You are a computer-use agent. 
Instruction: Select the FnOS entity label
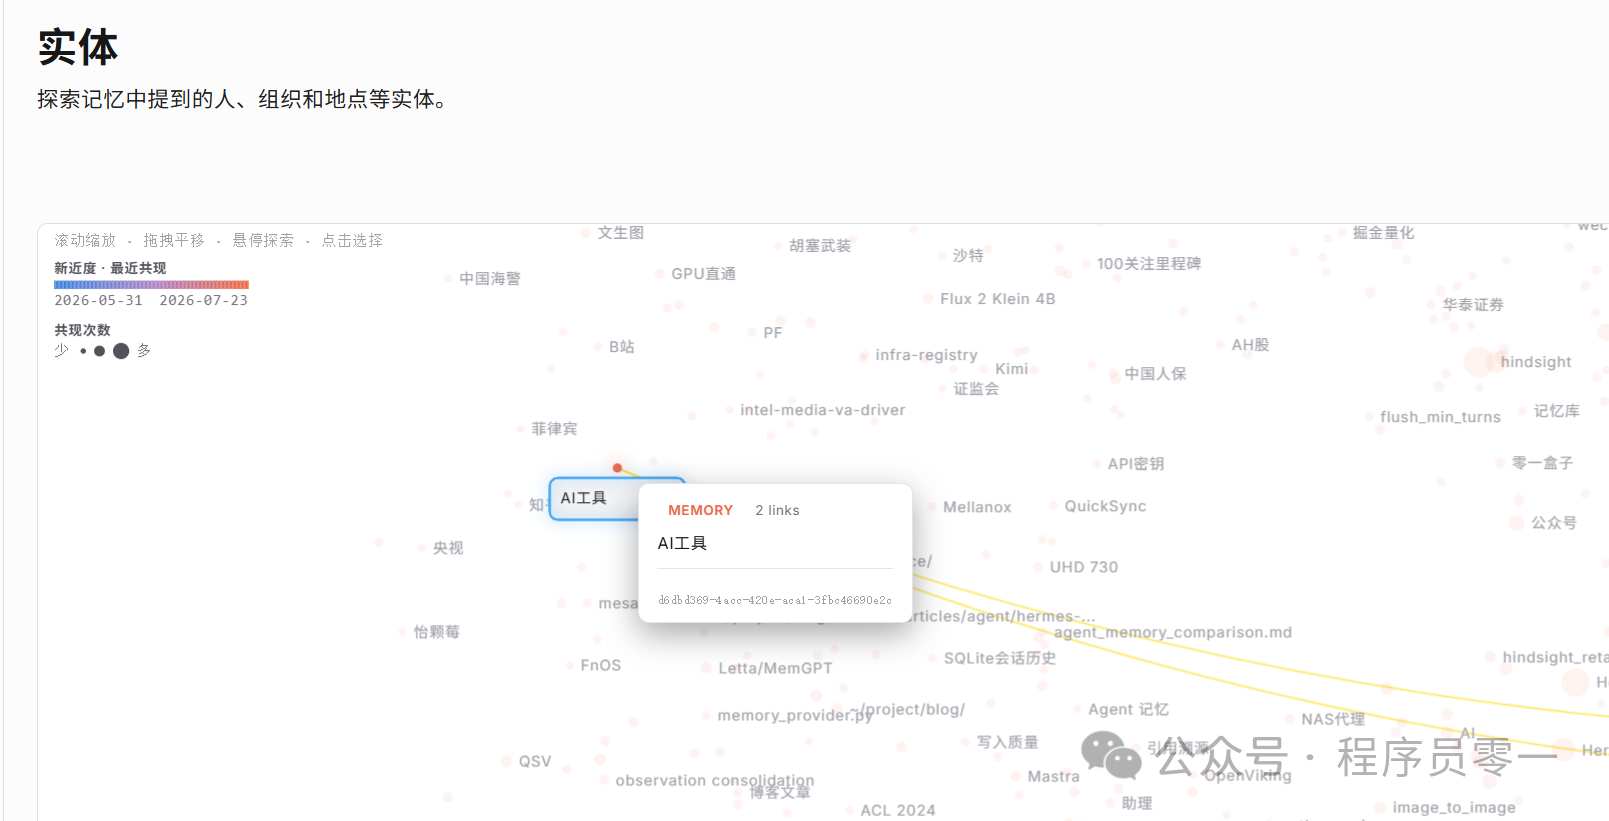(600, 665)
